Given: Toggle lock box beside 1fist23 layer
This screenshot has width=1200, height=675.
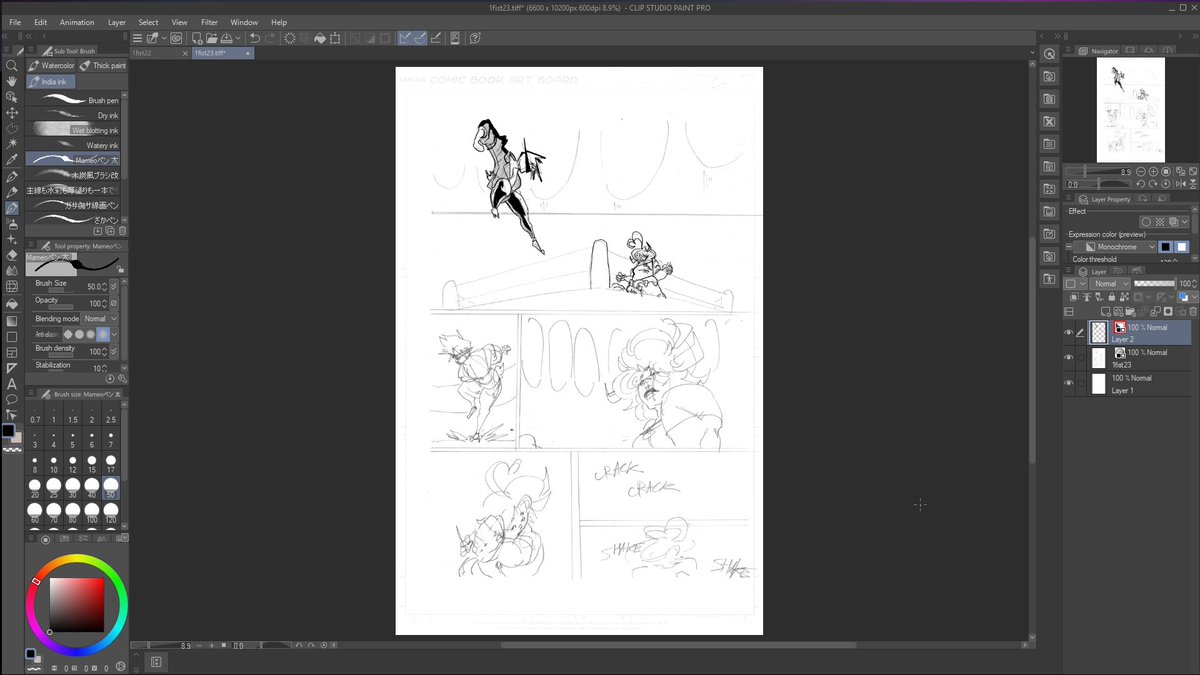Looking at the screenshot, I should [1081, 358].
